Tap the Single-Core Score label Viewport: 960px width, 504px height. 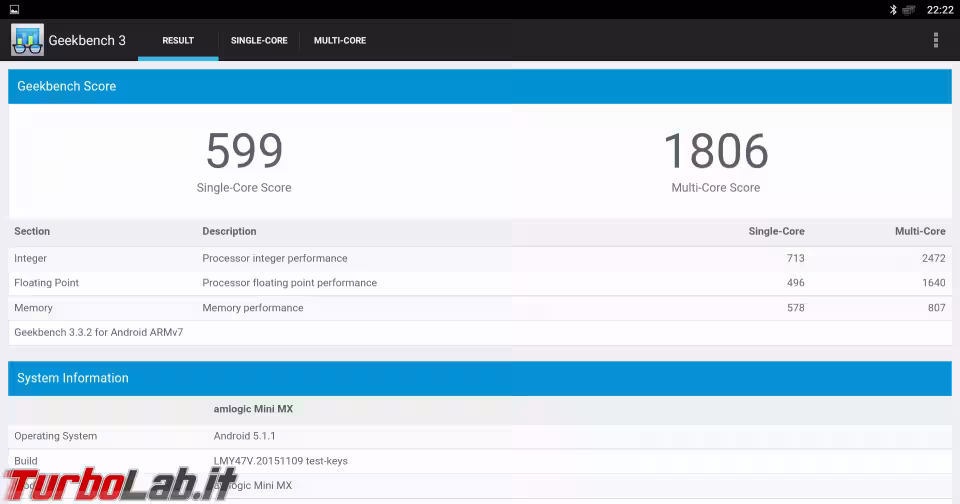tap(244, 187)
